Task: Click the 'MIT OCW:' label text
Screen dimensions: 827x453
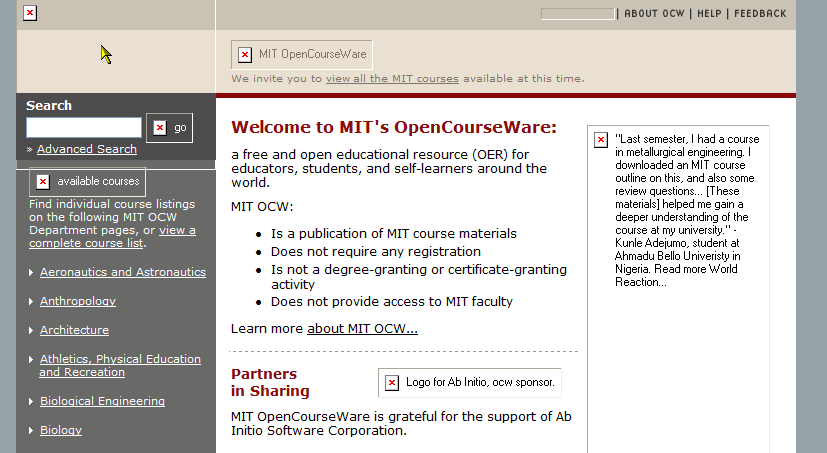Action: point(262,207)
